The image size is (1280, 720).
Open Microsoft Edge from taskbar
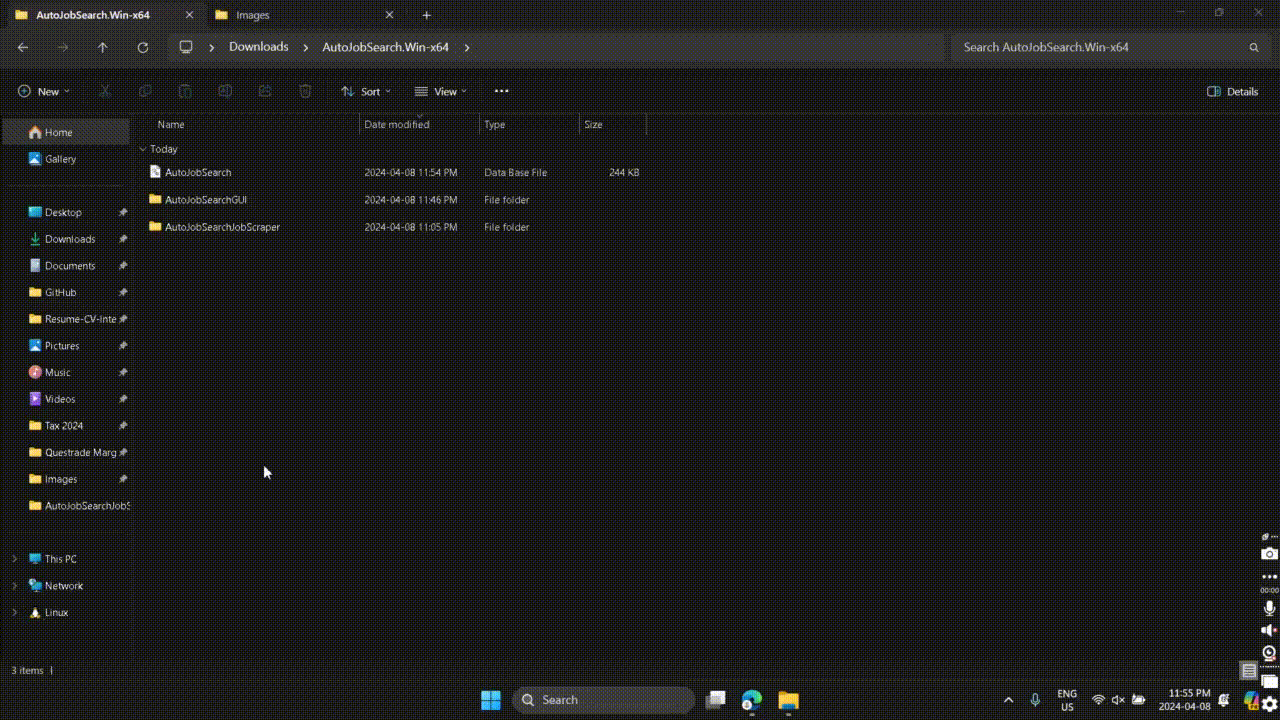click(751, 700)
